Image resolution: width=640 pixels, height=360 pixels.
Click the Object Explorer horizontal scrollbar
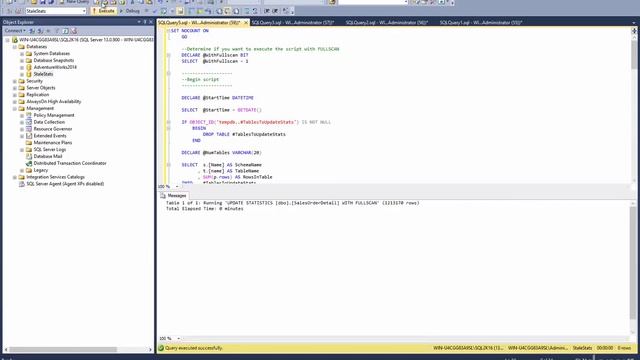click(78, 350)
